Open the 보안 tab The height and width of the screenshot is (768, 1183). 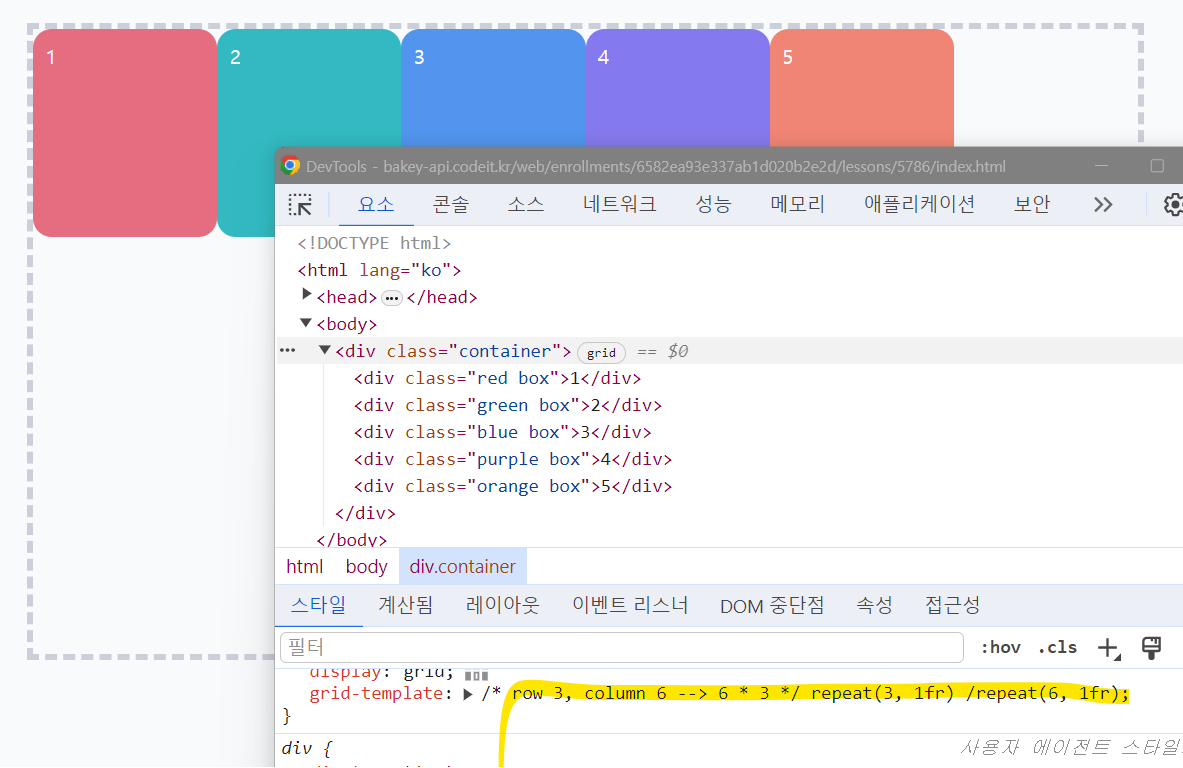point(1031,204)
